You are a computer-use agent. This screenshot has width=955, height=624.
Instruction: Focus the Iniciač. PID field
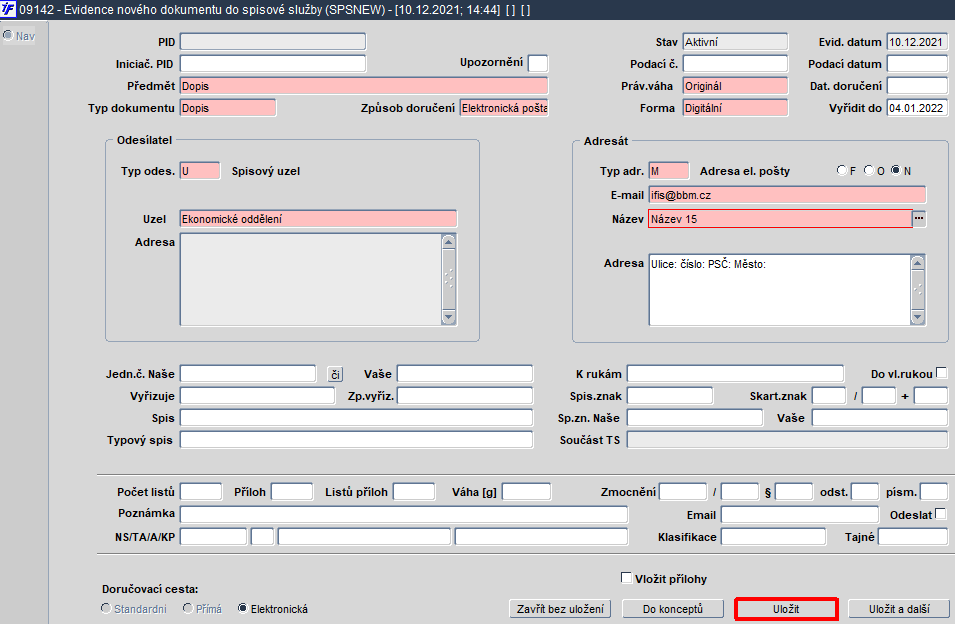point(273,63)
